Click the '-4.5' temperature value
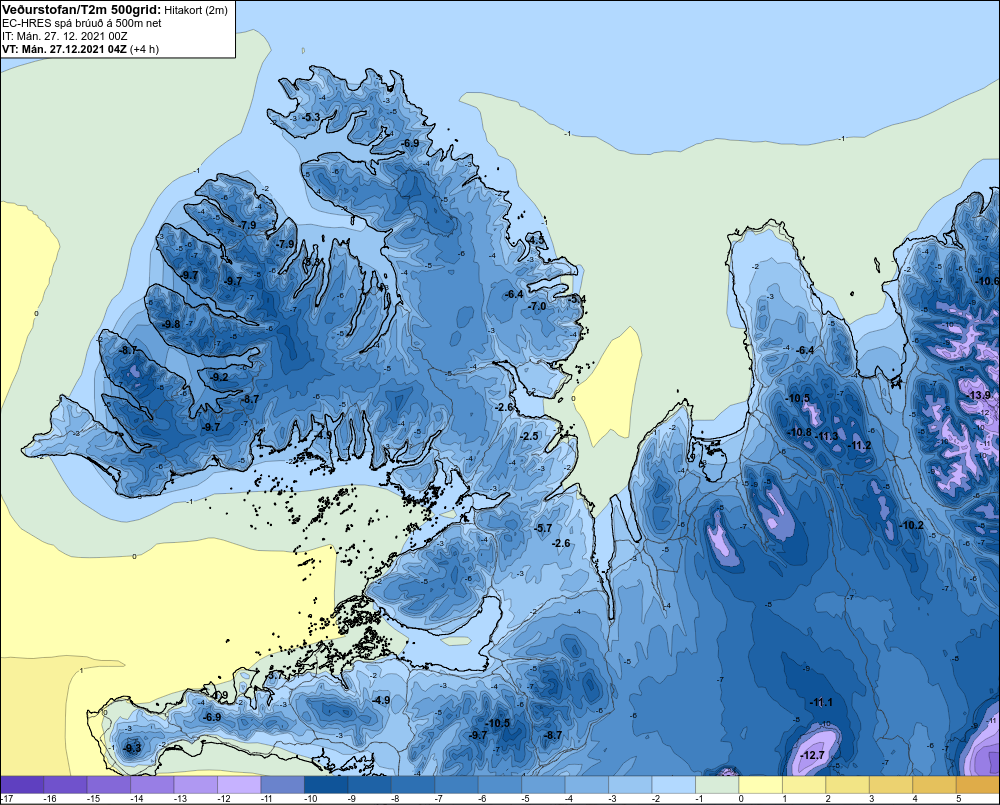Viewport: 1000px width, 805px height. pos(536,240)
